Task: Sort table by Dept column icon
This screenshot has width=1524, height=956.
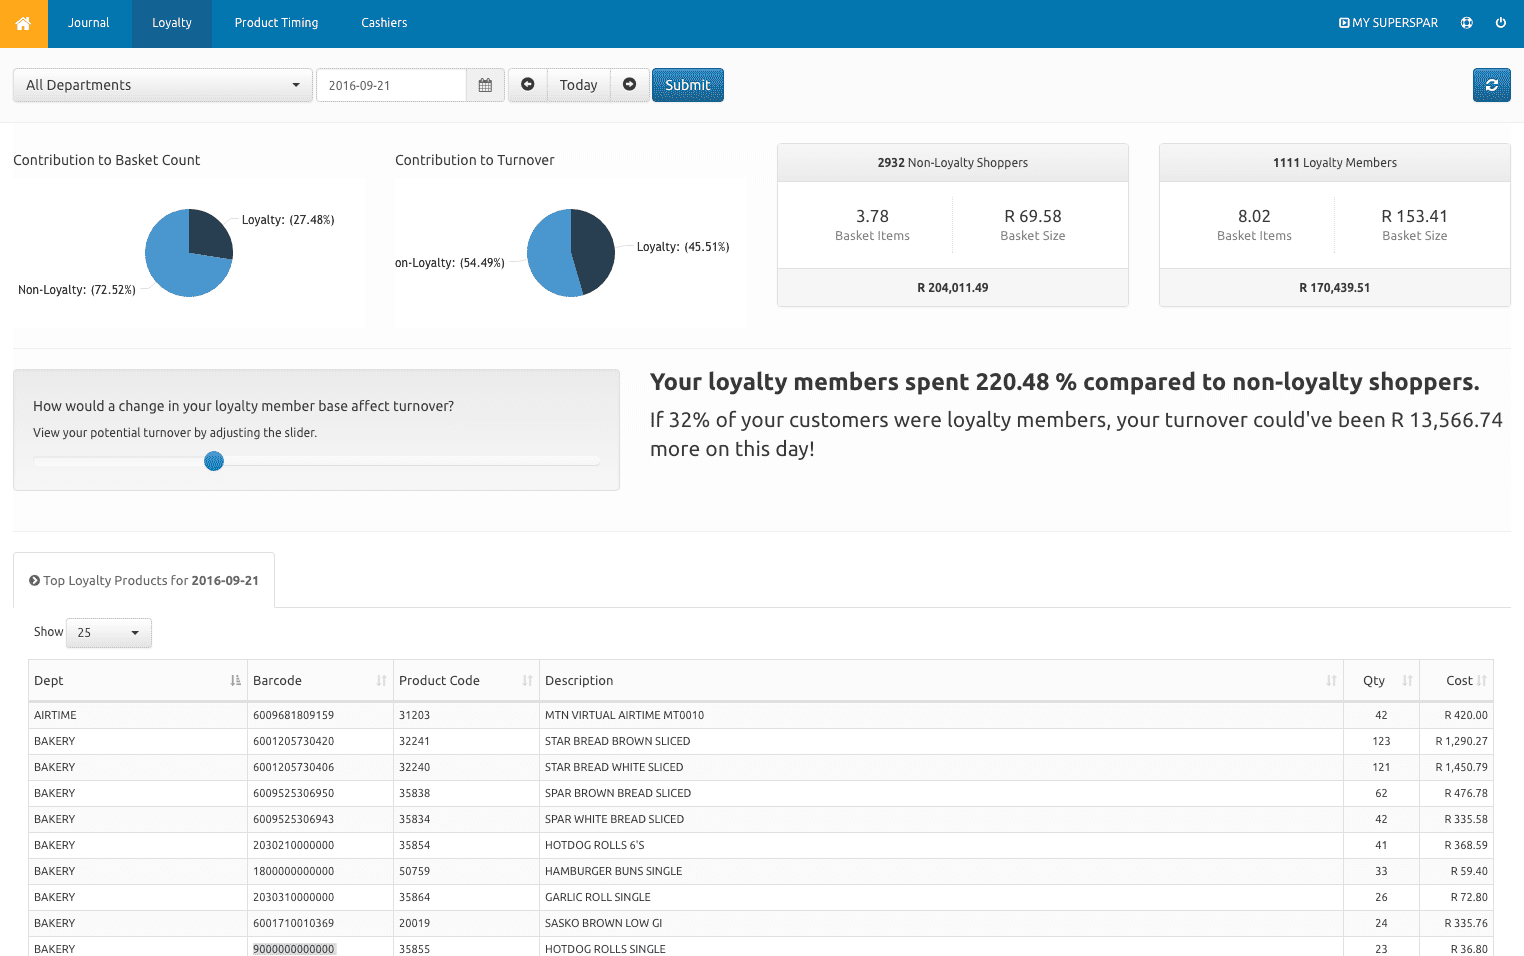Action: tap(235, 681)
